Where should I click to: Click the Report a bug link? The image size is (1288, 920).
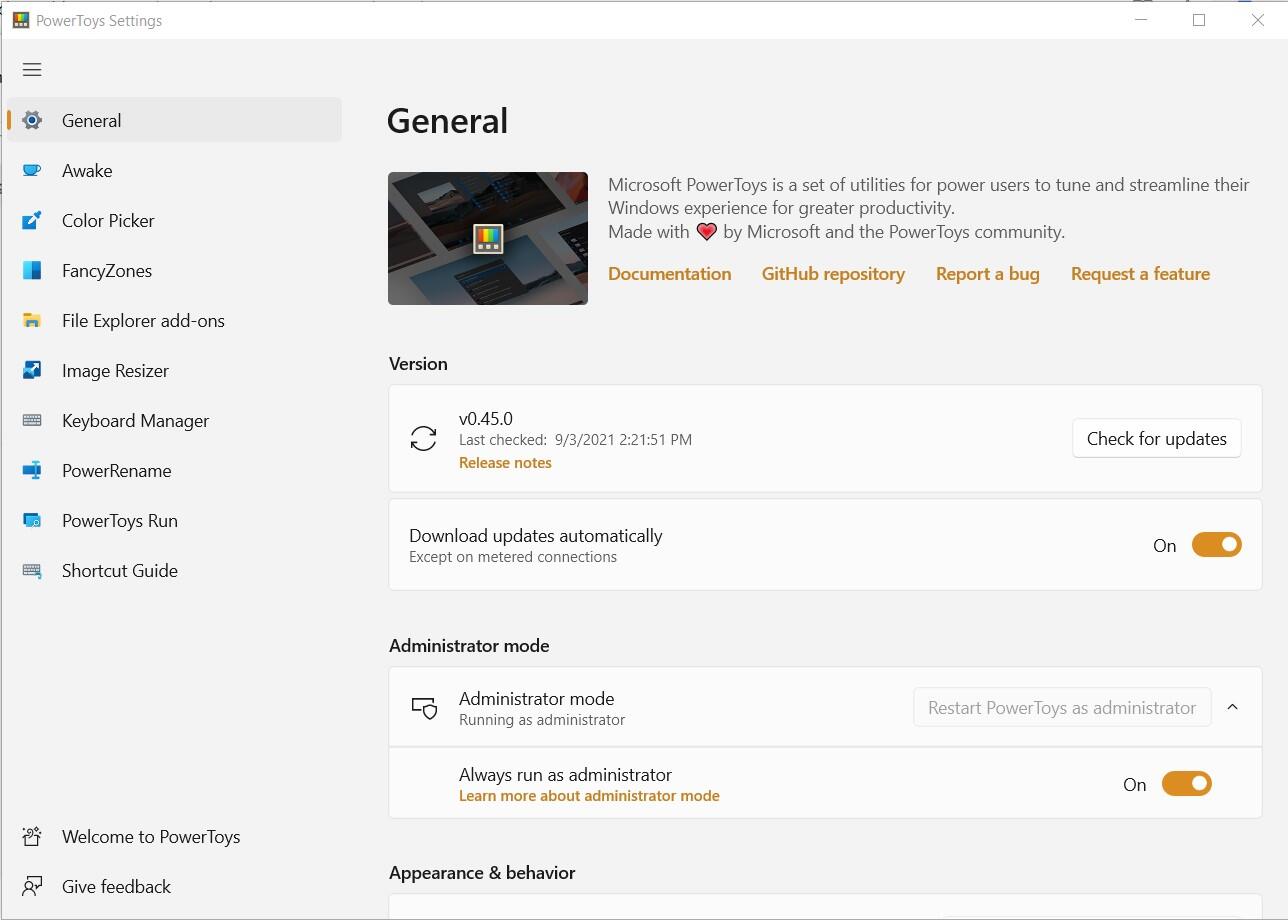[x=987, y=274]
